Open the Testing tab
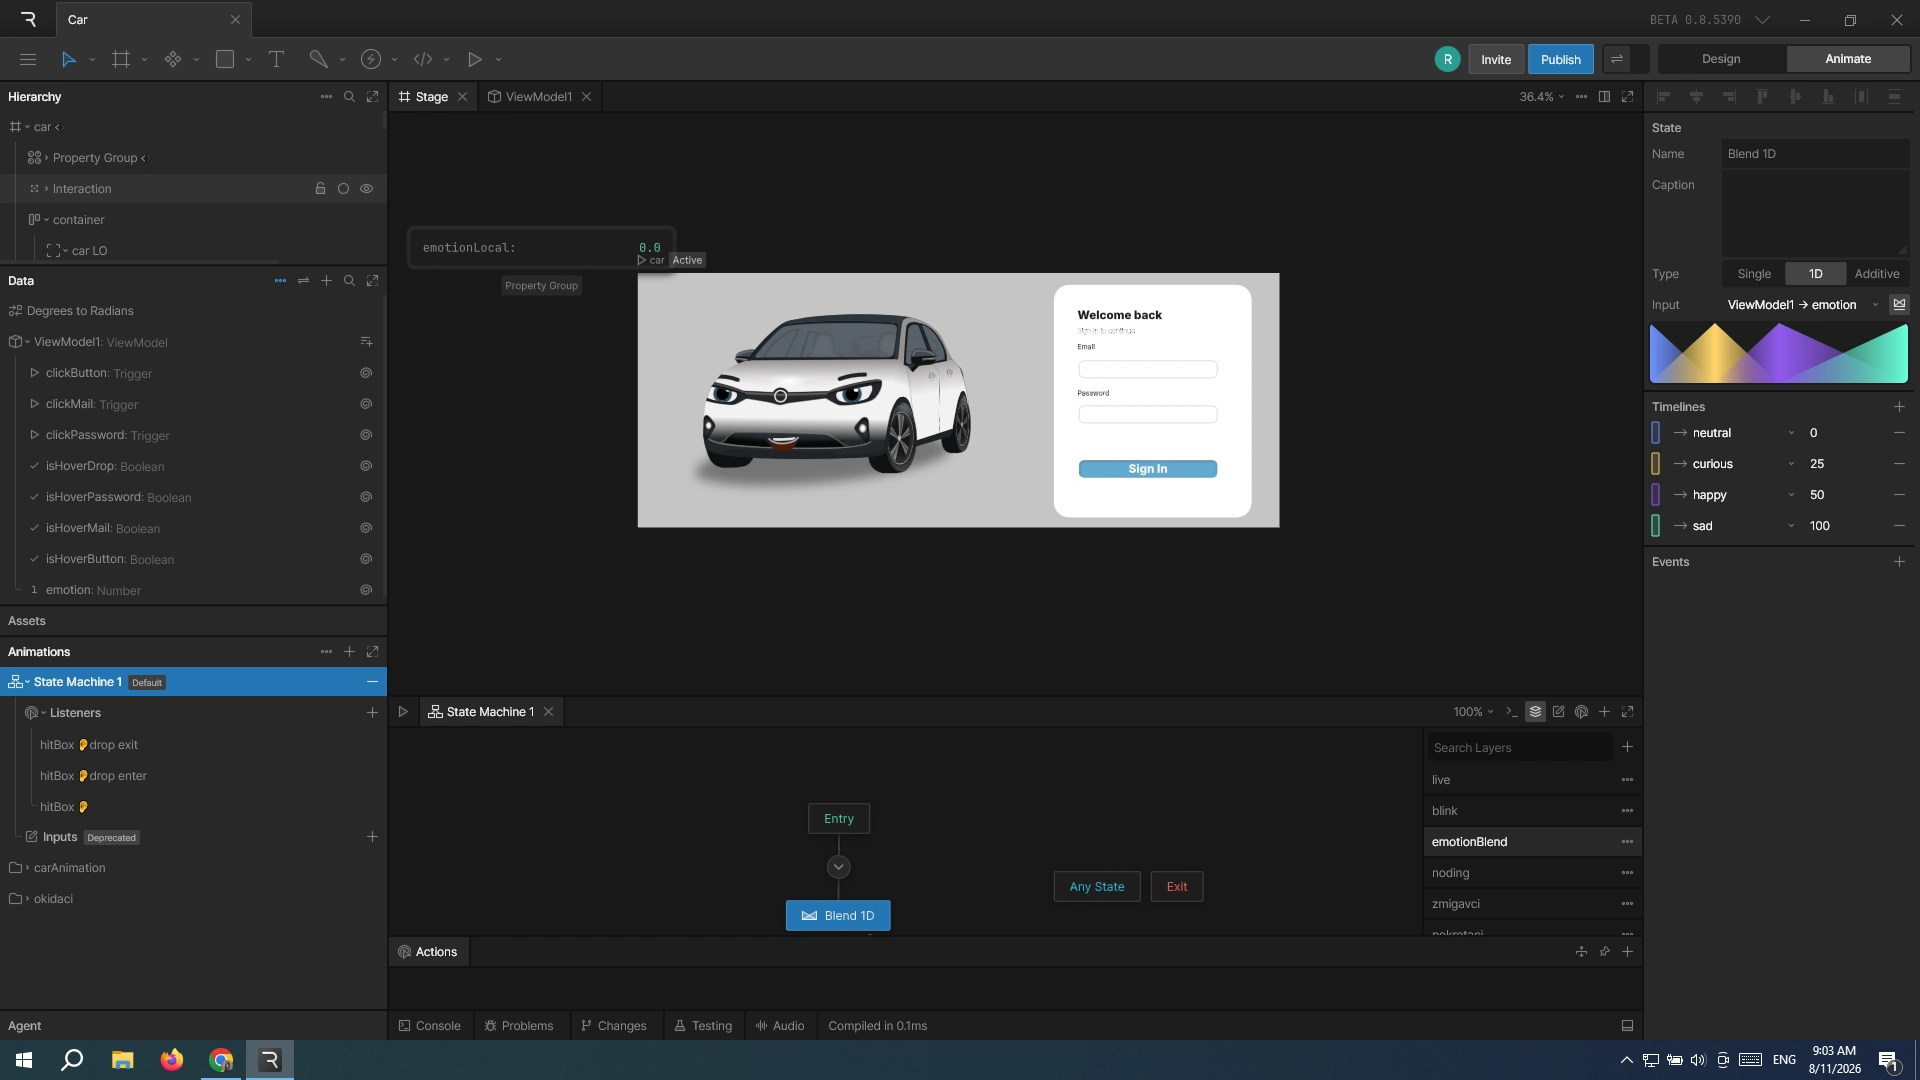This screenshot has height=1080, width=1920. tap(703, 1026)
